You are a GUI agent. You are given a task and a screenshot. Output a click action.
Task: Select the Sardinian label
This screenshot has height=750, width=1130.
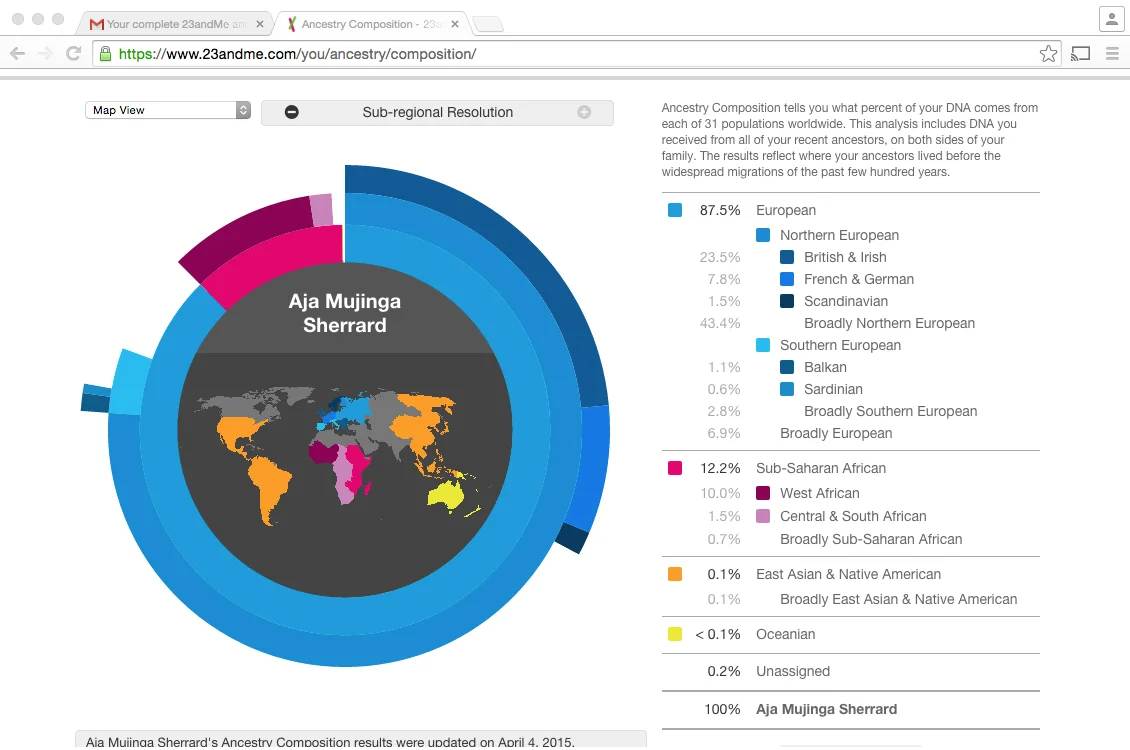coord(833,389)
